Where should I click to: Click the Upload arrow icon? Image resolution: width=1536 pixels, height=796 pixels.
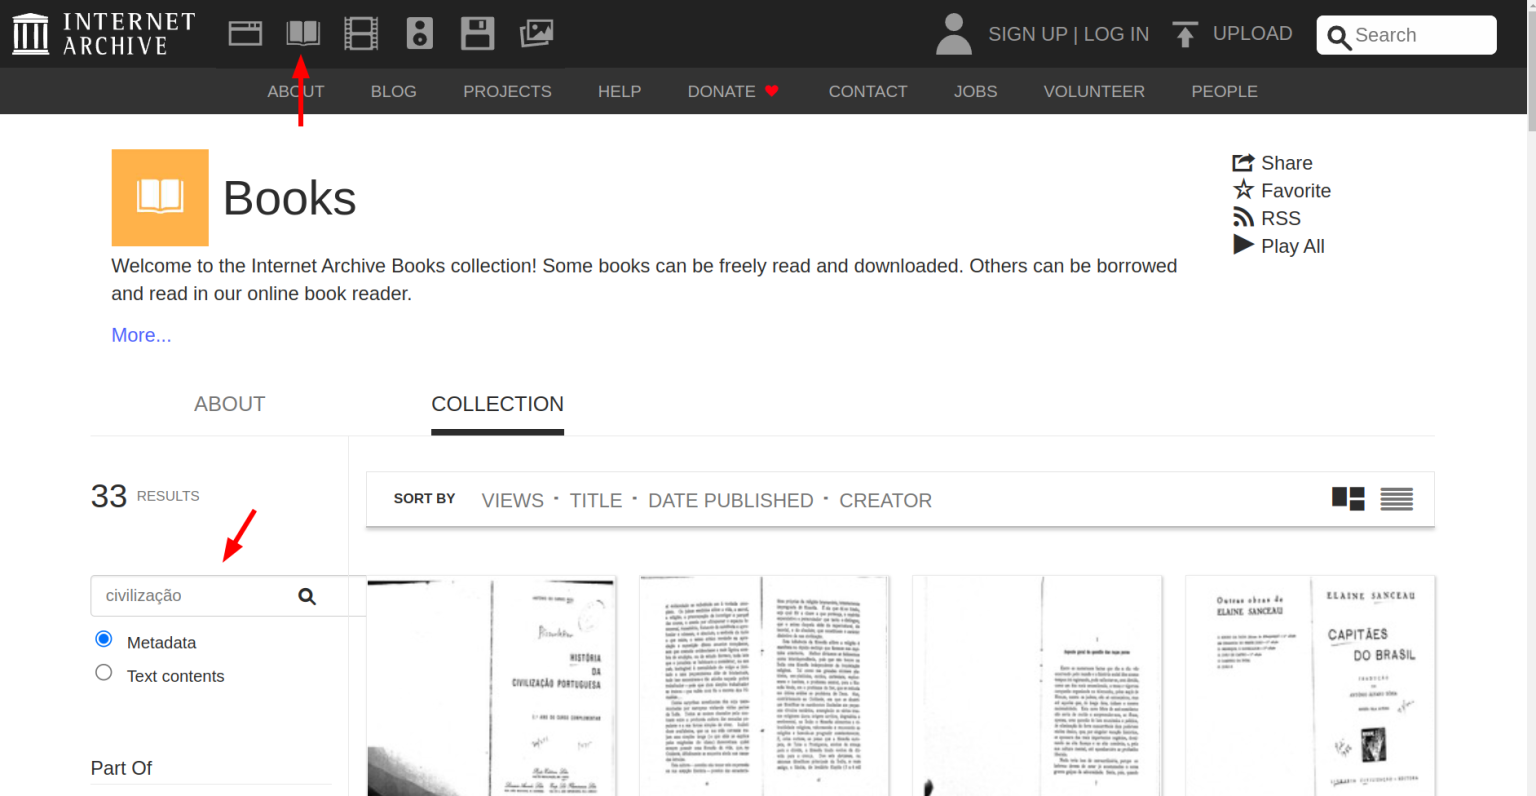[x=1185, y=35]
